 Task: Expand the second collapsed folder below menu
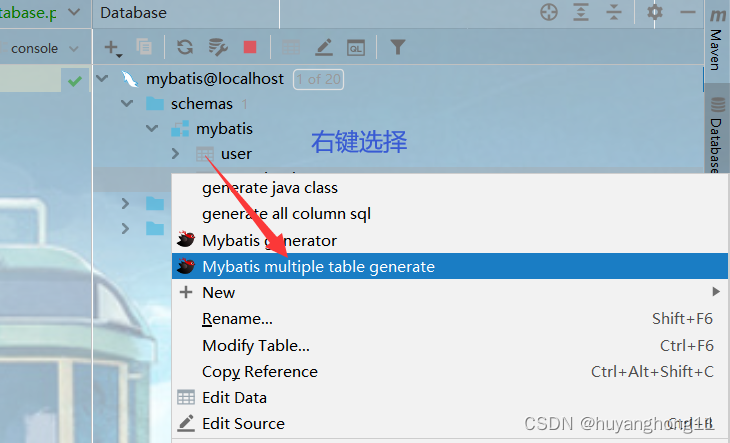[x=125, y=228]
